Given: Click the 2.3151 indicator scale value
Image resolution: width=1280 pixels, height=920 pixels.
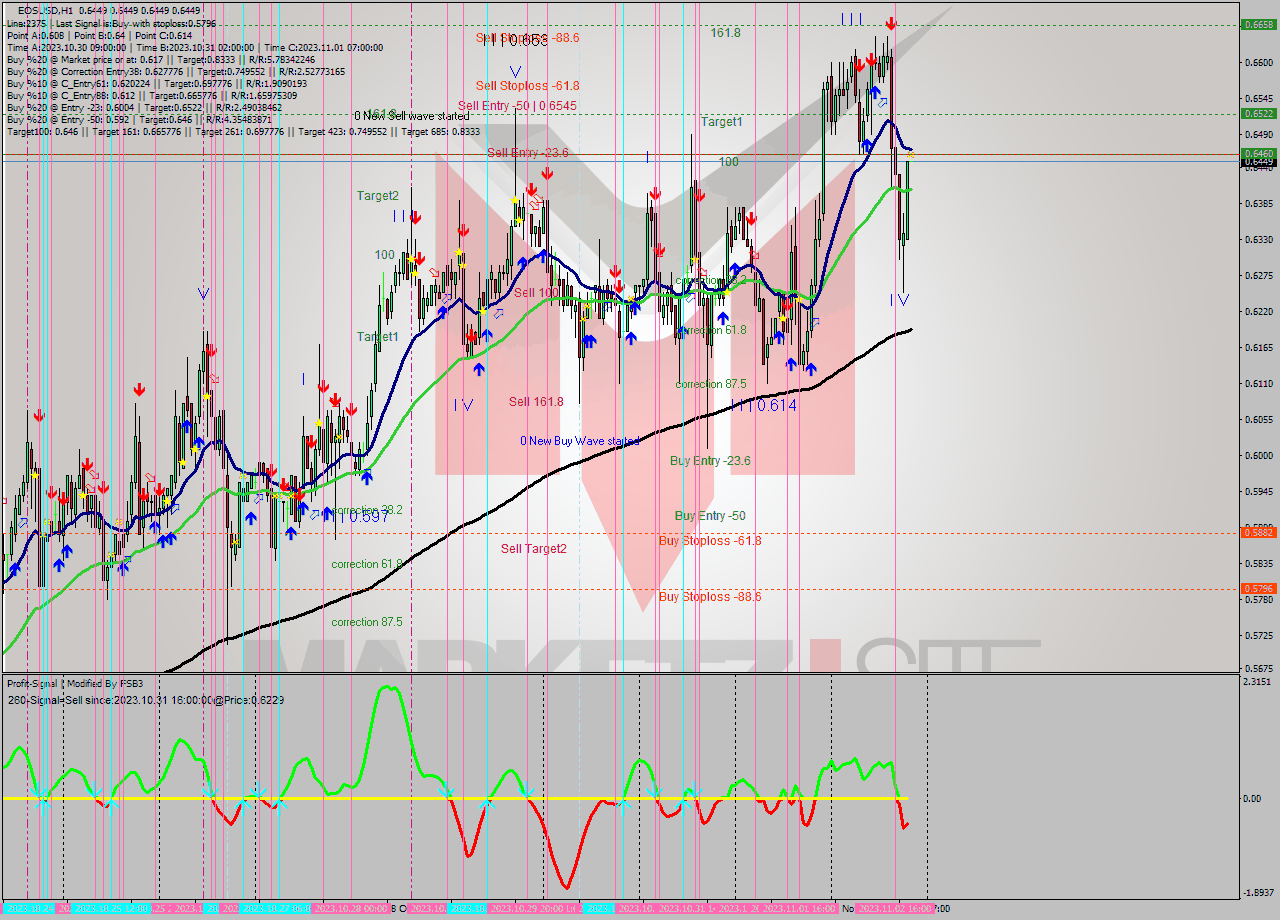Looking at the screenshot, I should point(1257,682).
